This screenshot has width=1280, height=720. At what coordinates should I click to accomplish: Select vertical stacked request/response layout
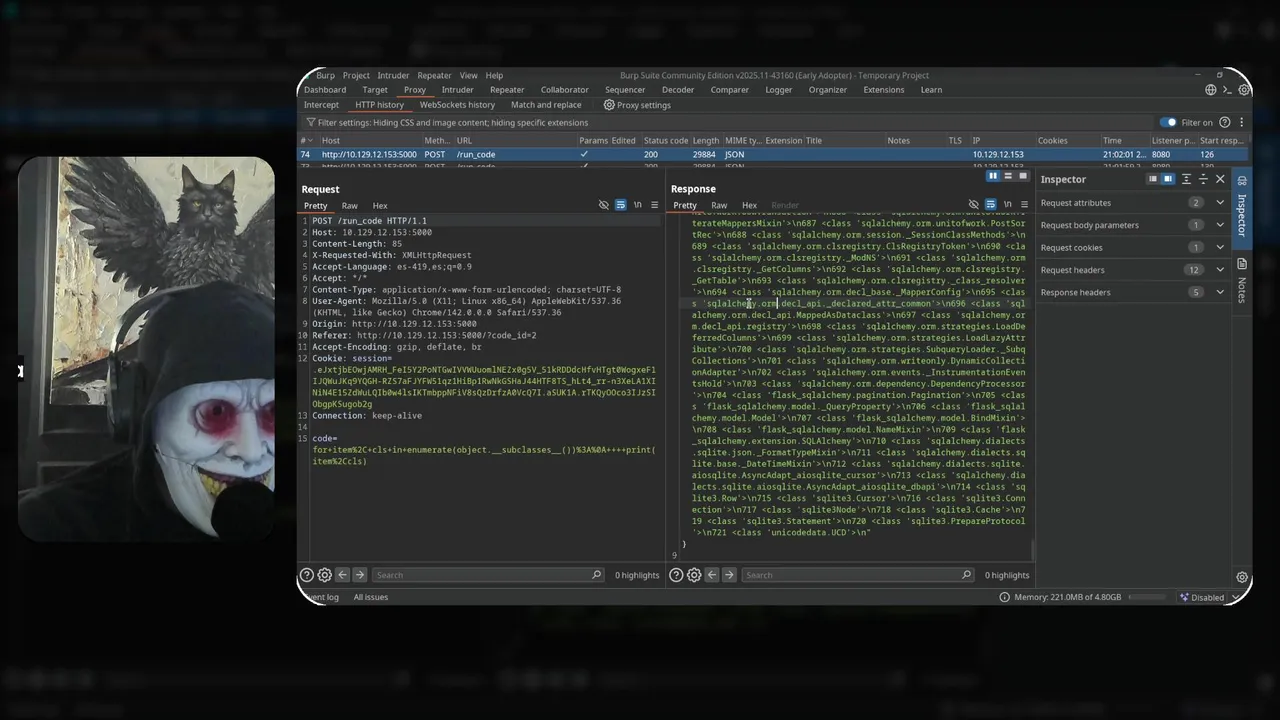tap(1008, 176)
